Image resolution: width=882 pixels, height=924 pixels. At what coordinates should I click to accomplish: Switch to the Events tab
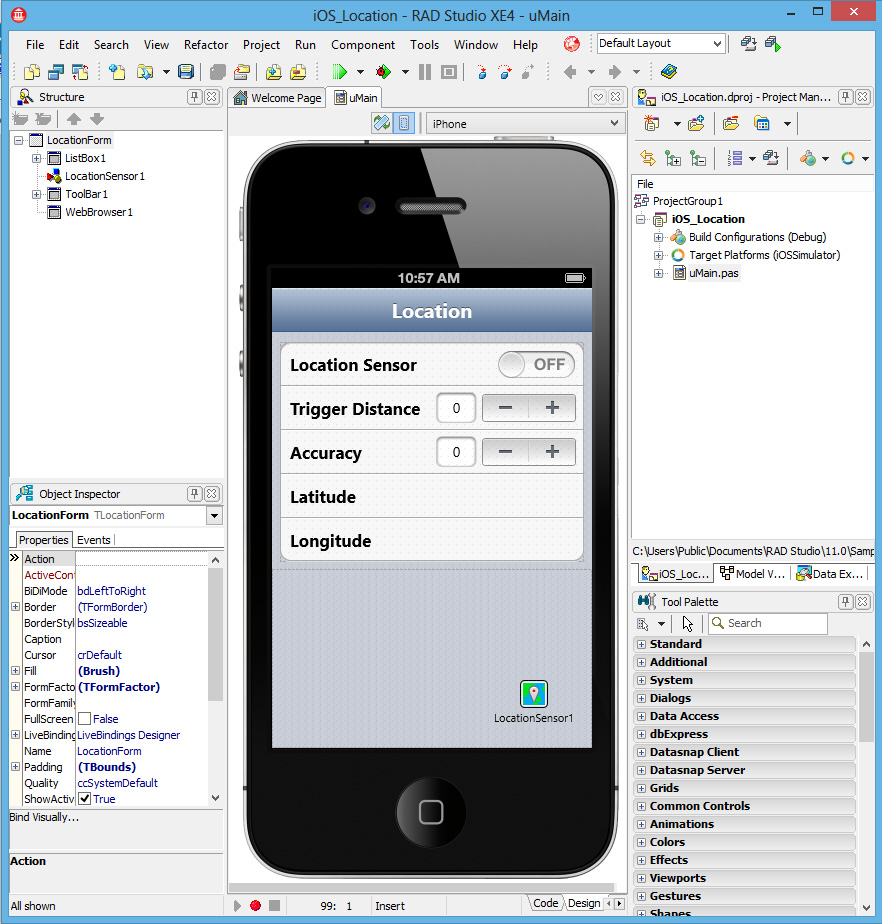[x=94, y=540]
